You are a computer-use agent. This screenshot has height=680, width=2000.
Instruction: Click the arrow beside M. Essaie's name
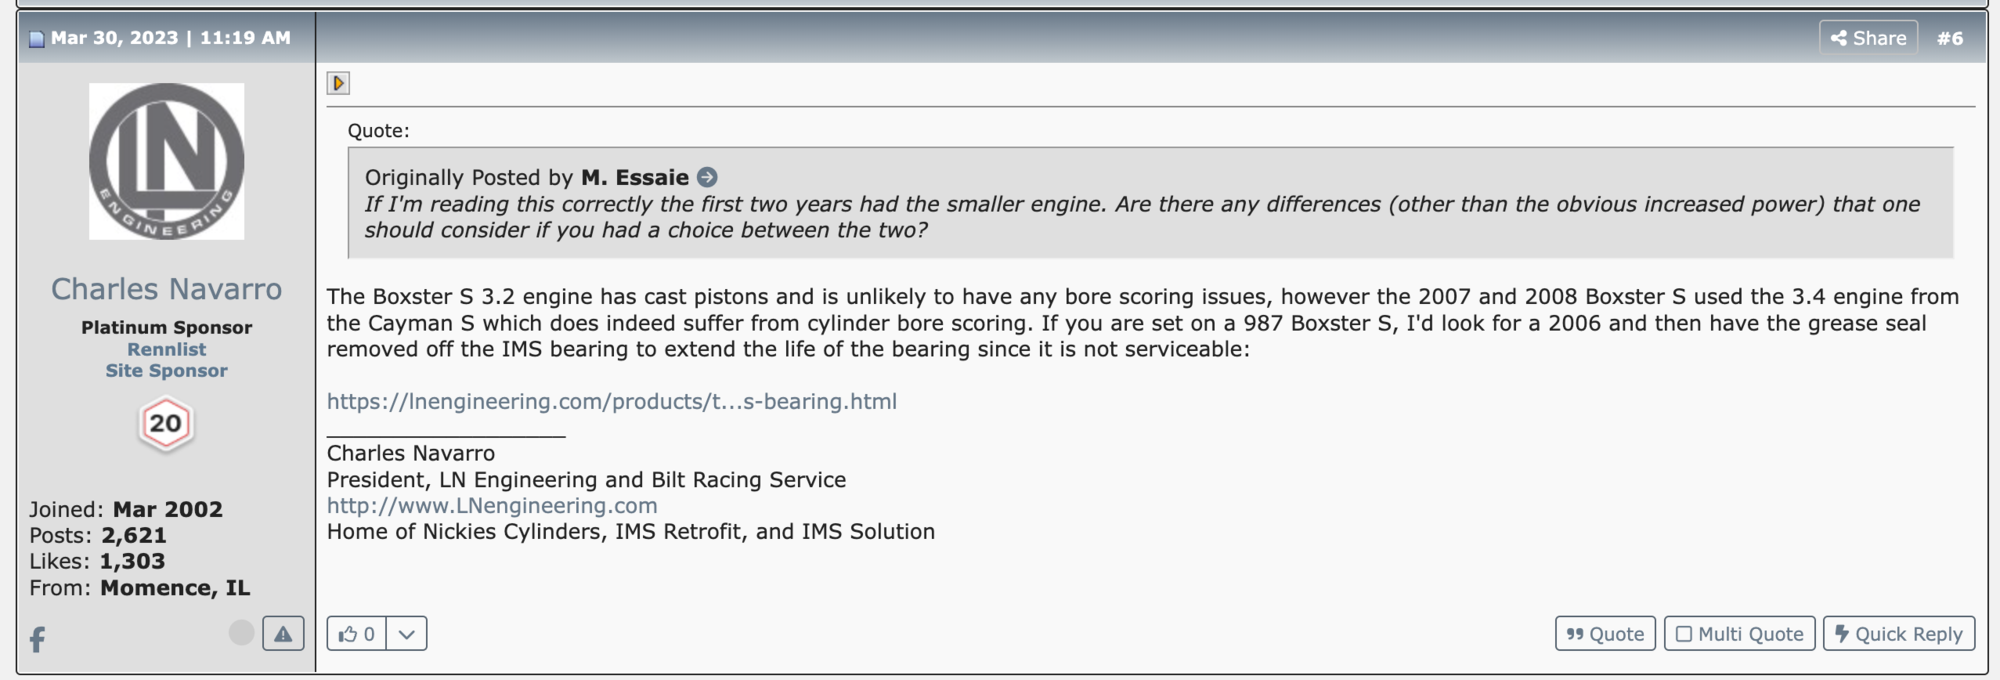[x=707, y=177]
